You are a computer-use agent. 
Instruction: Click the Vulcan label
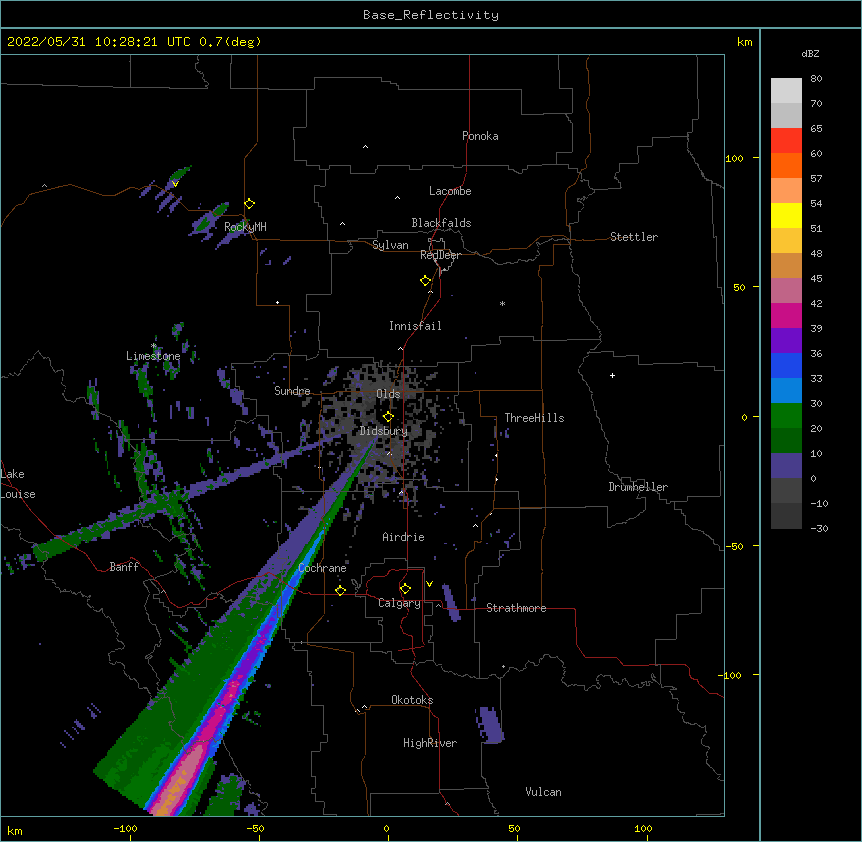pyautogui.click(x=543, y=792)
